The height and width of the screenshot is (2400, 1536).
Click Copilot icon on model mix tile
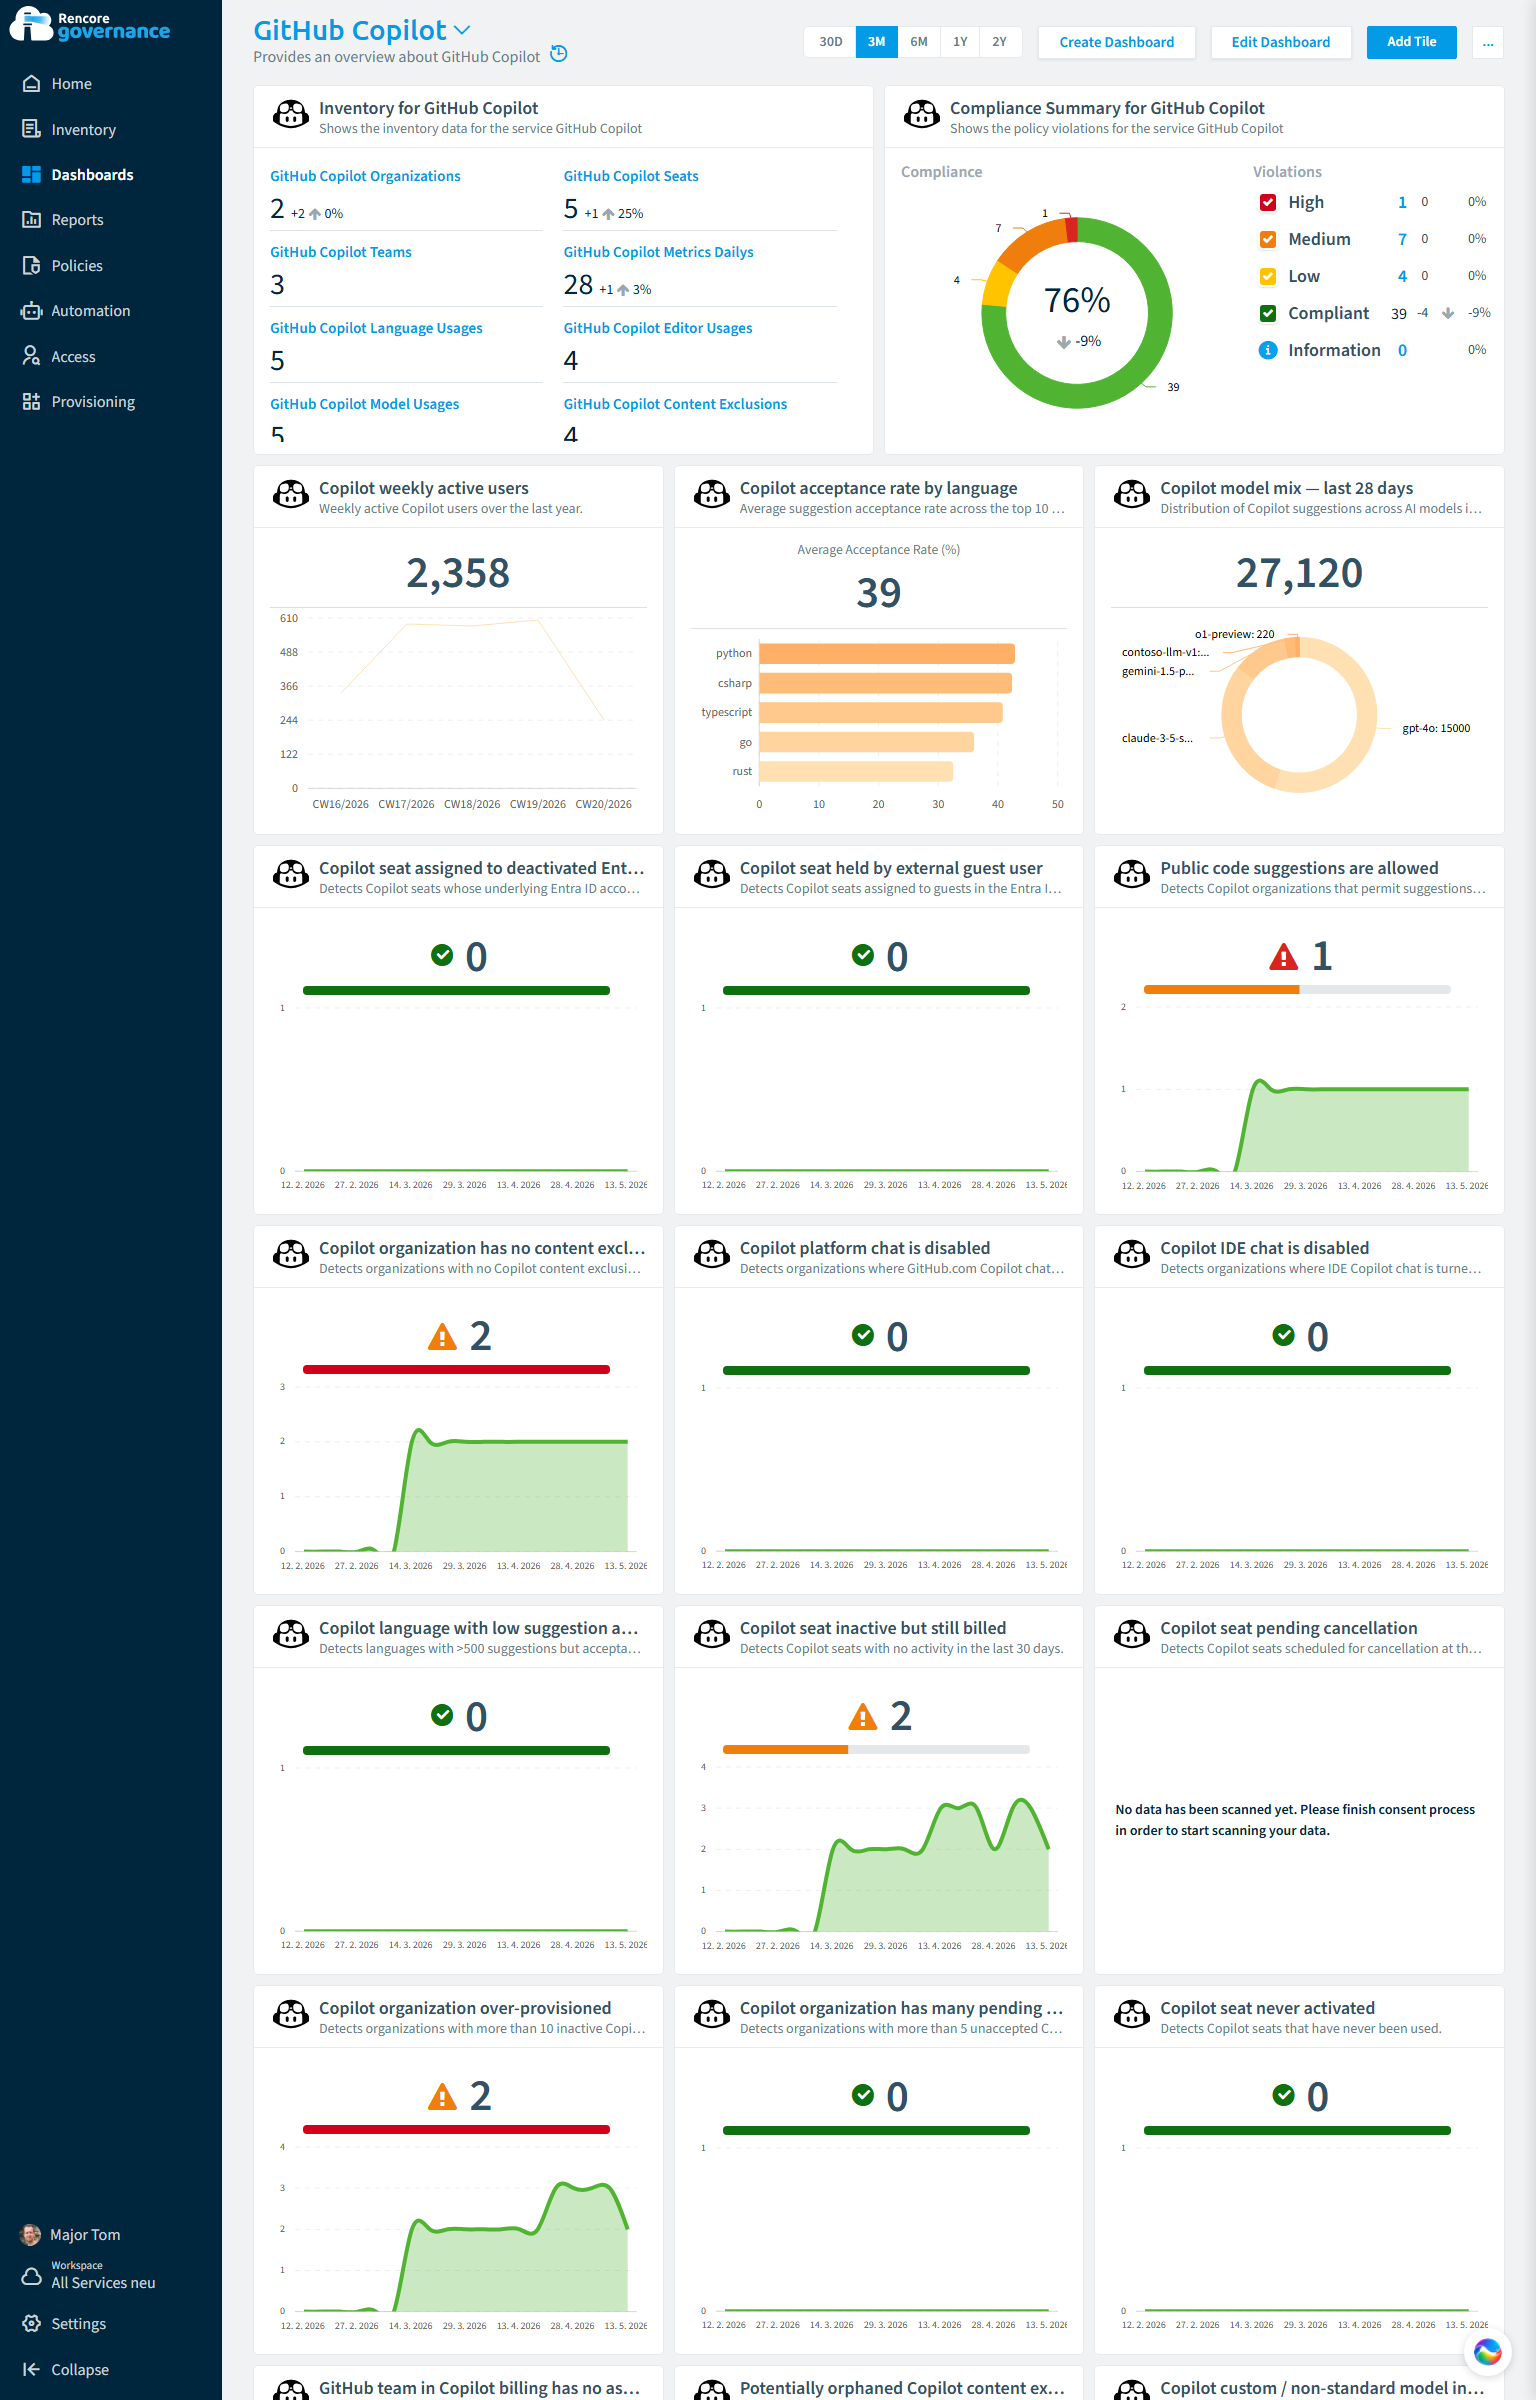(1132, 496)
